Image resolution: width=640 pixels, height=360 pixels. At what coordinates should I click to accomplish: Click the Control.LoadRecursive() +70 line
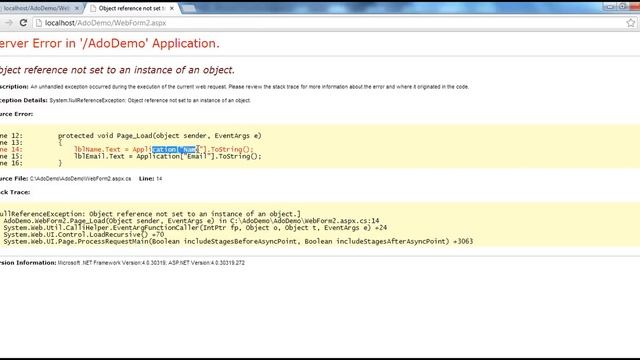coord(84,235)
